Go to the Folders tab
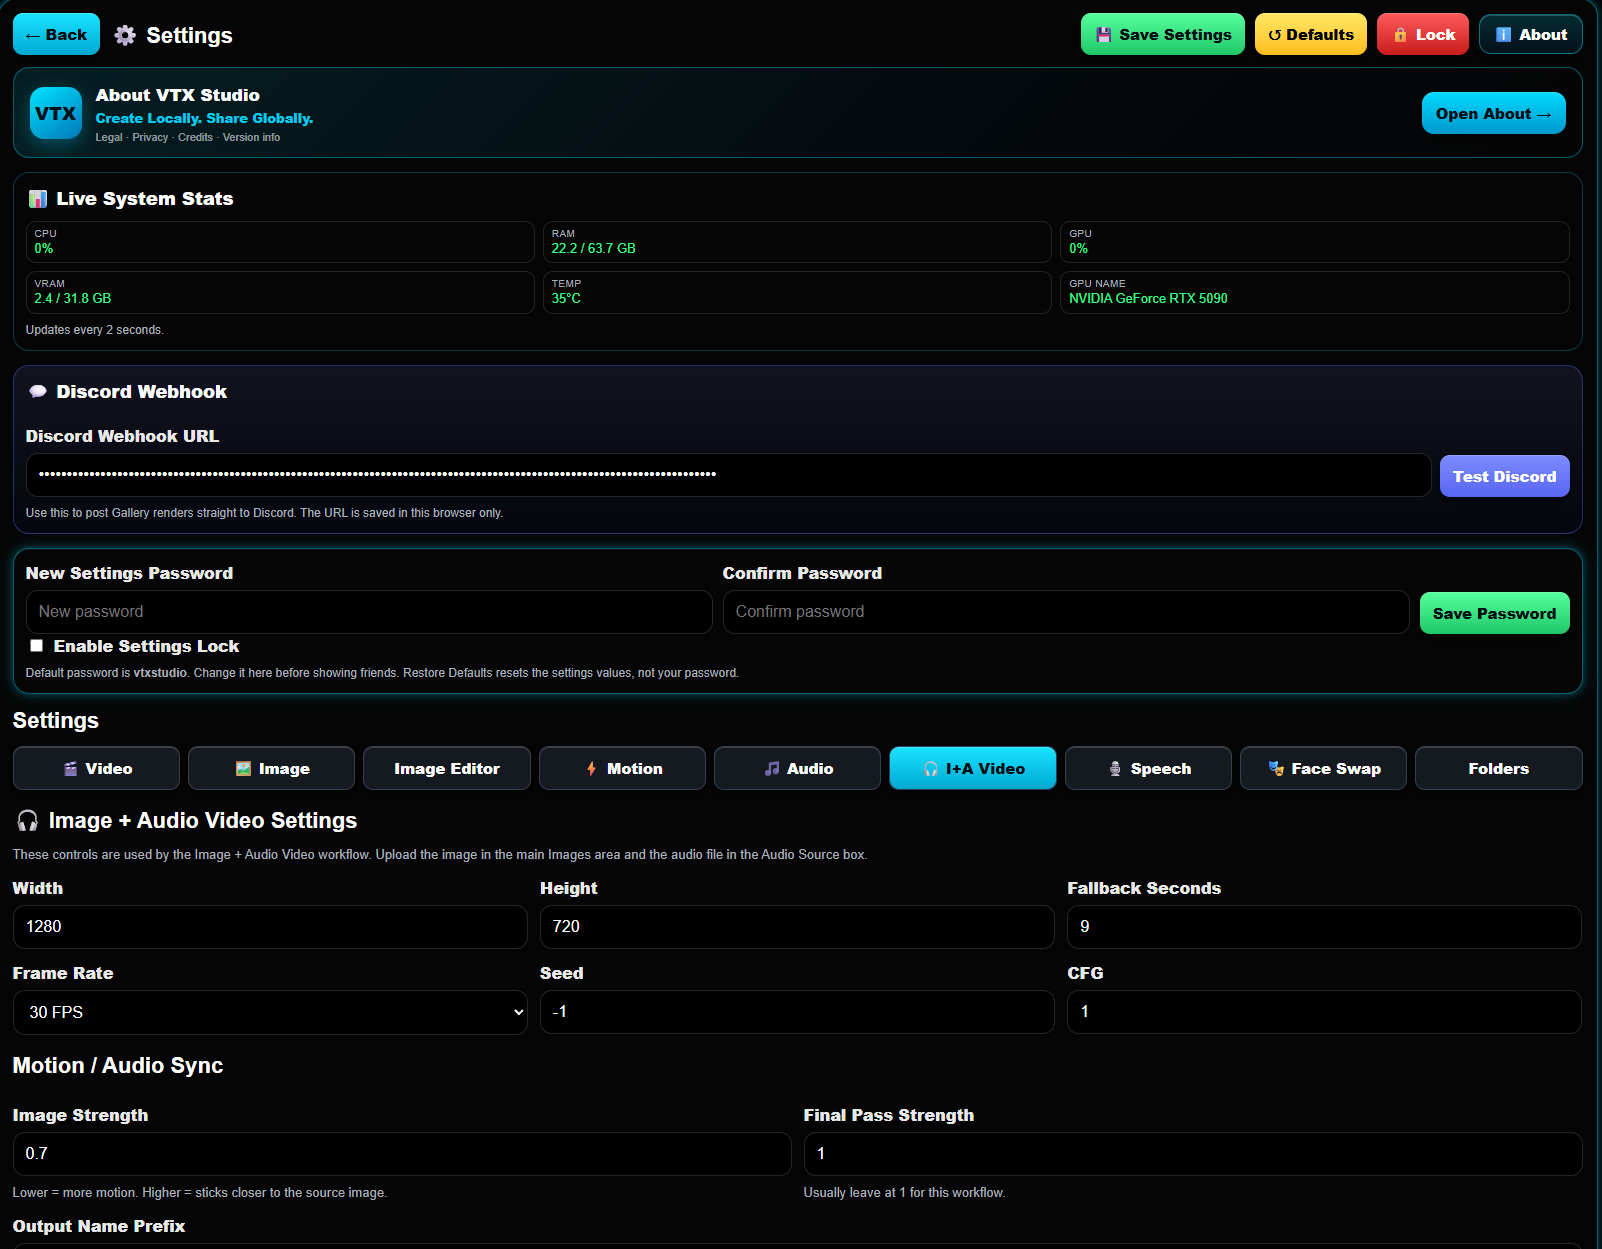This screenshot has width=1602, height=1249. pyautogui.click(x=1499, y=768)
